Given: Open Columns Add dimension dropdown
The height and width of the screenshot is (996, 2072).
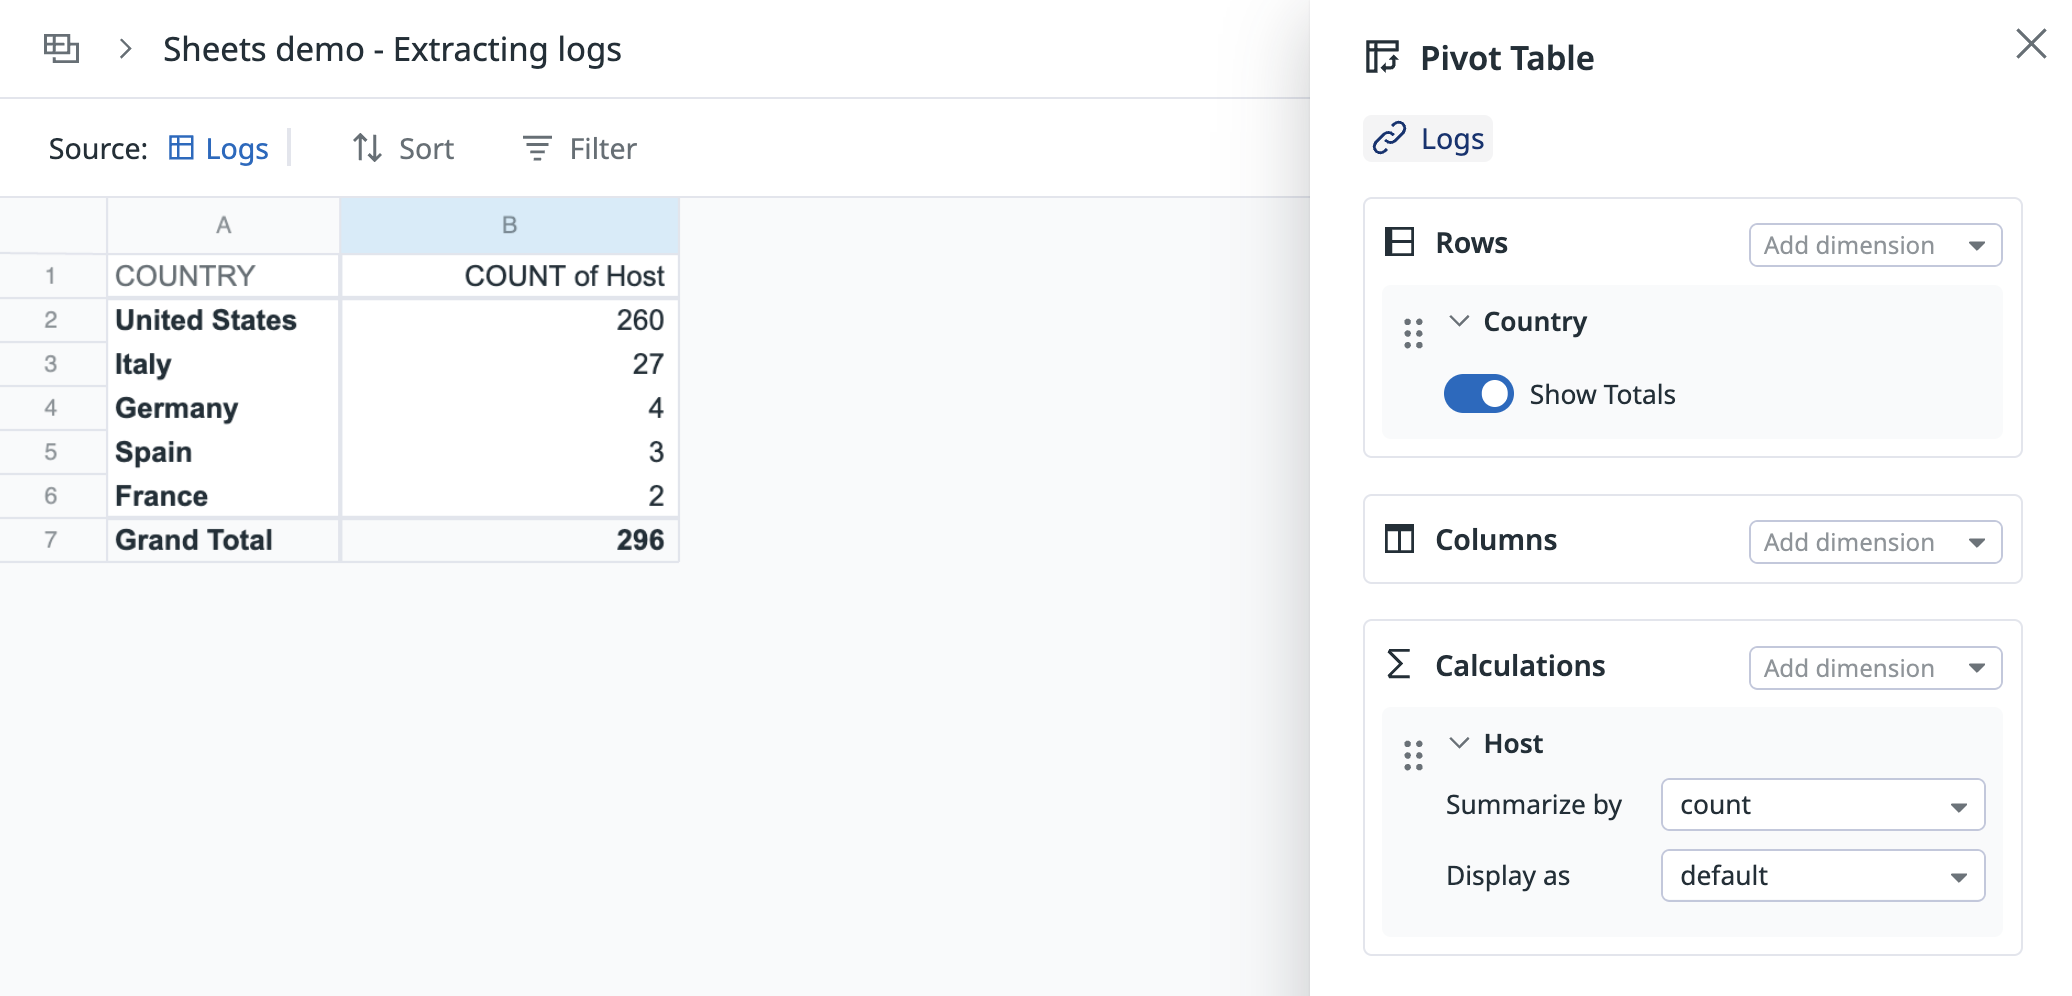Looking at the screenshot, I should (x=1875, y=542).
